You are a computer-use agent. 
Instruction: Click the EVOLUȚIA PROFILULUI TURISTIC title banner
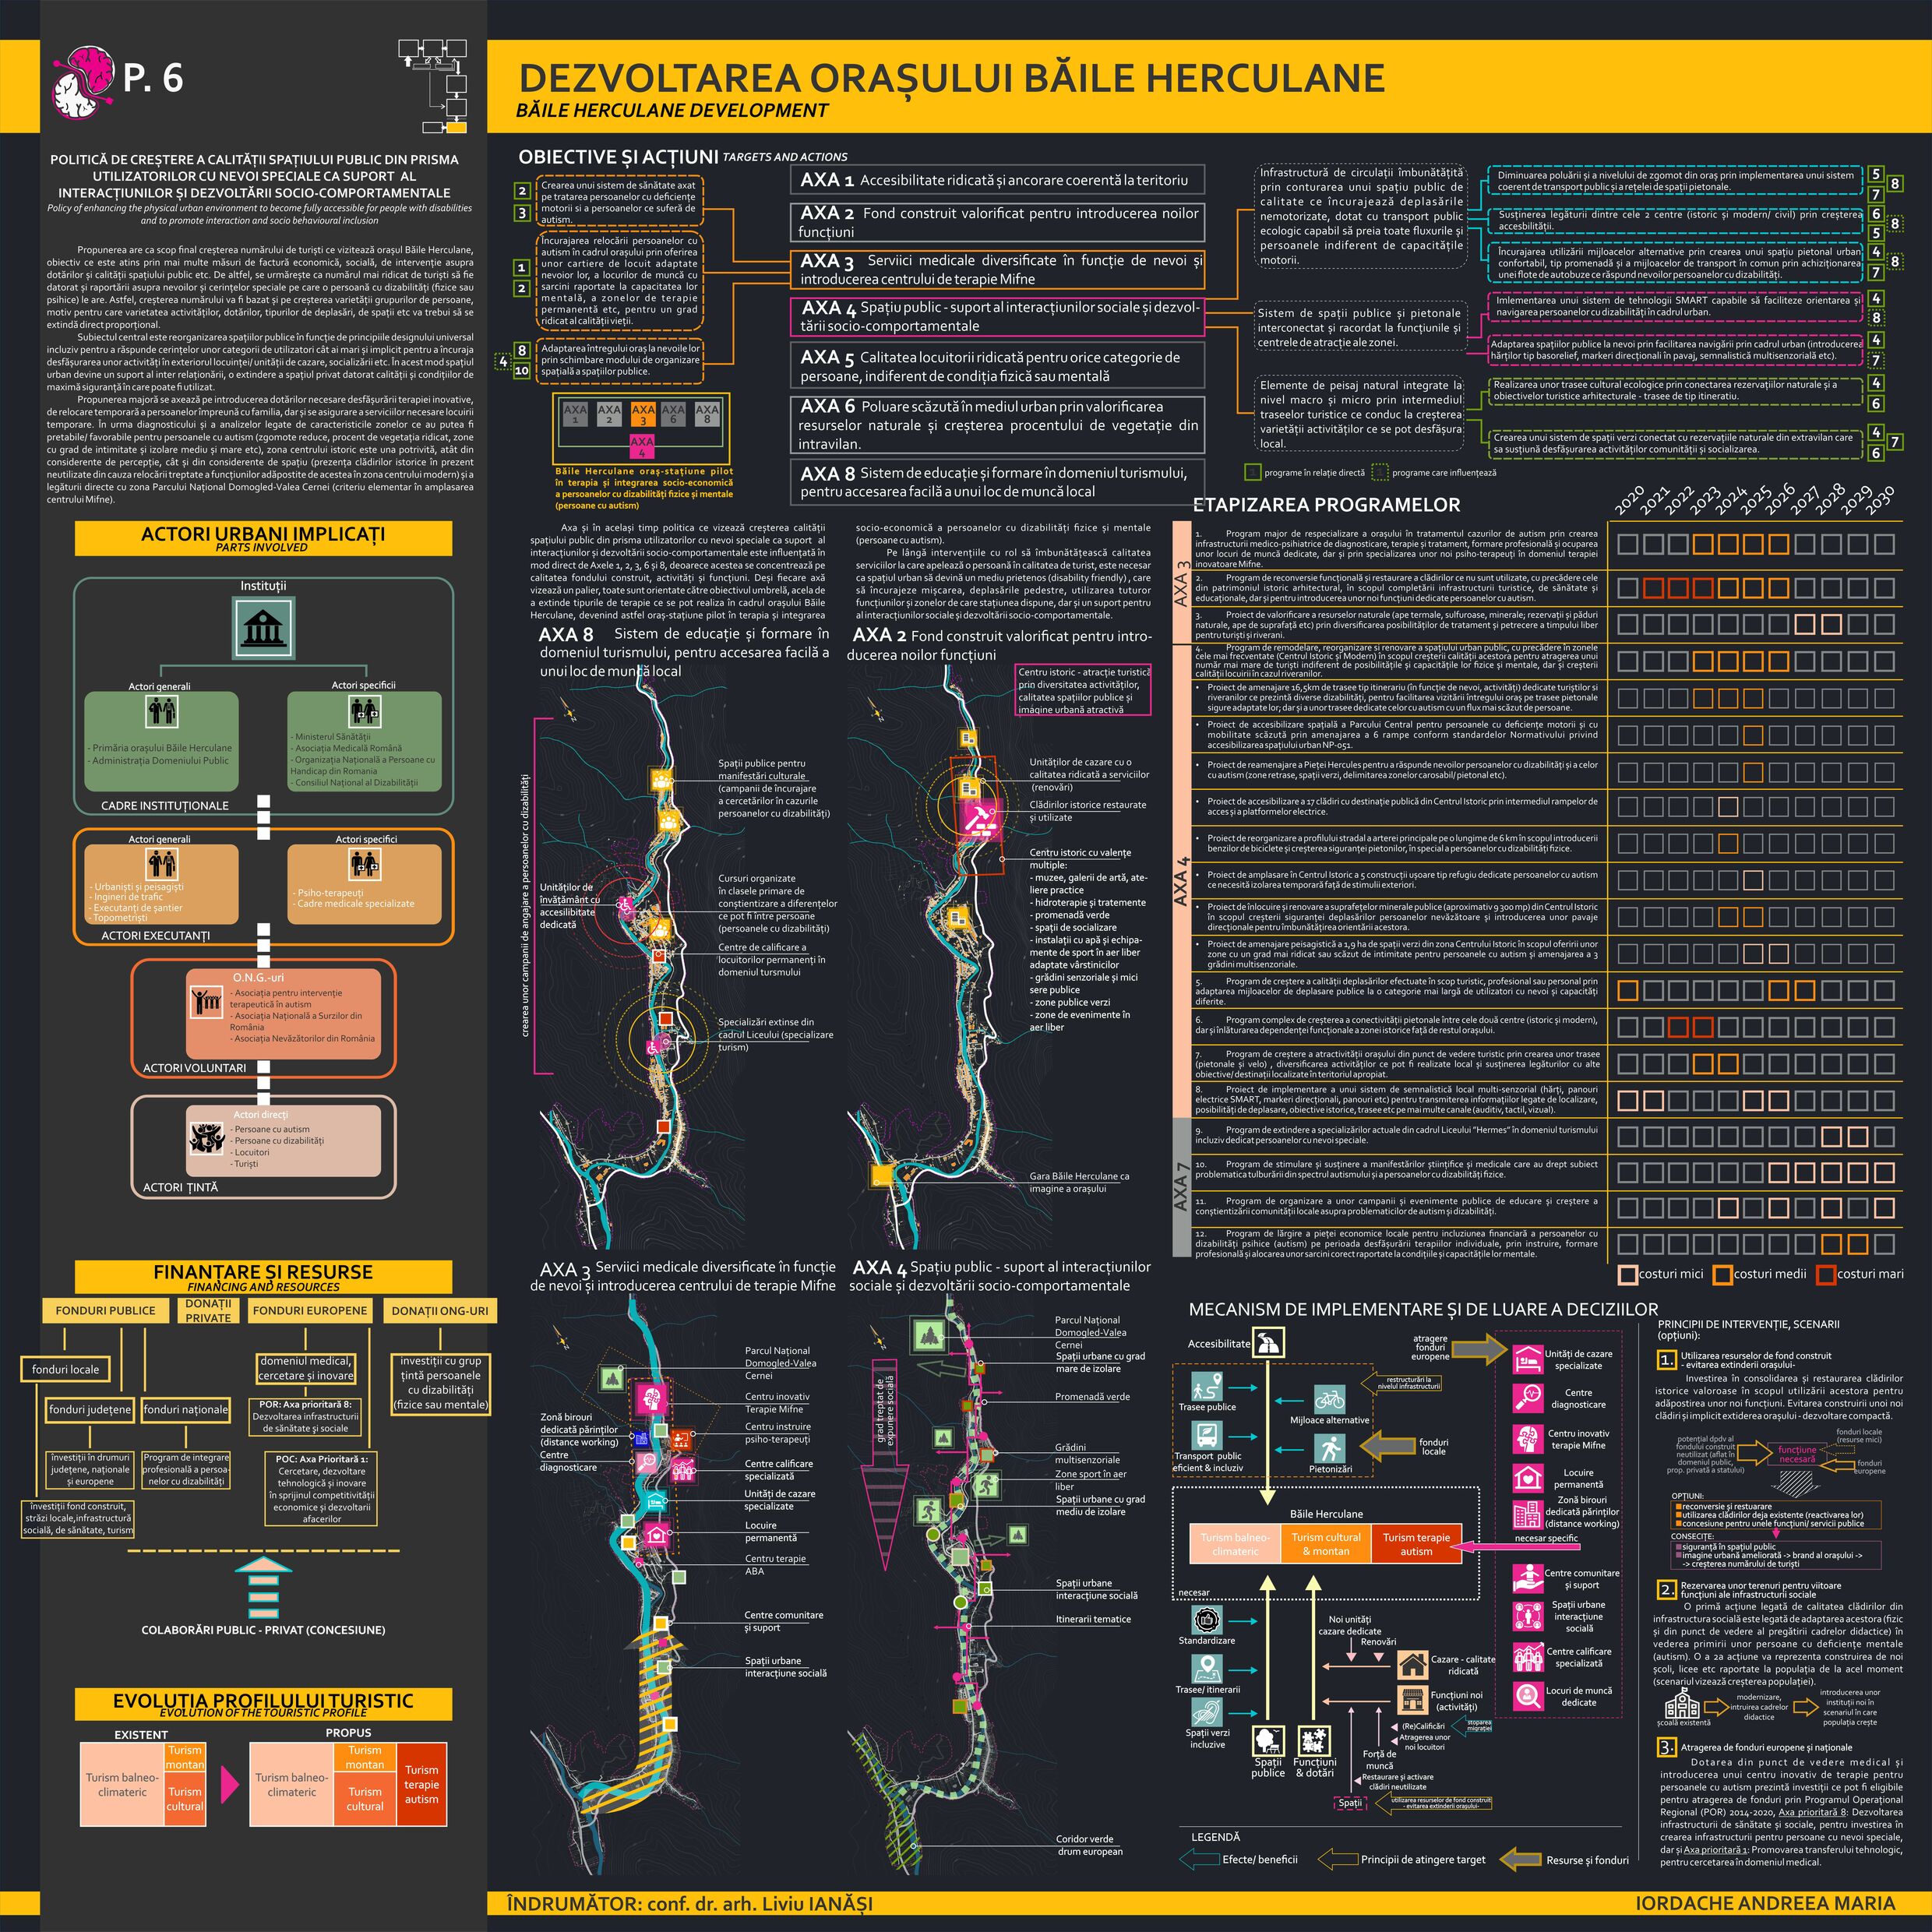(x=263, y=1705)
